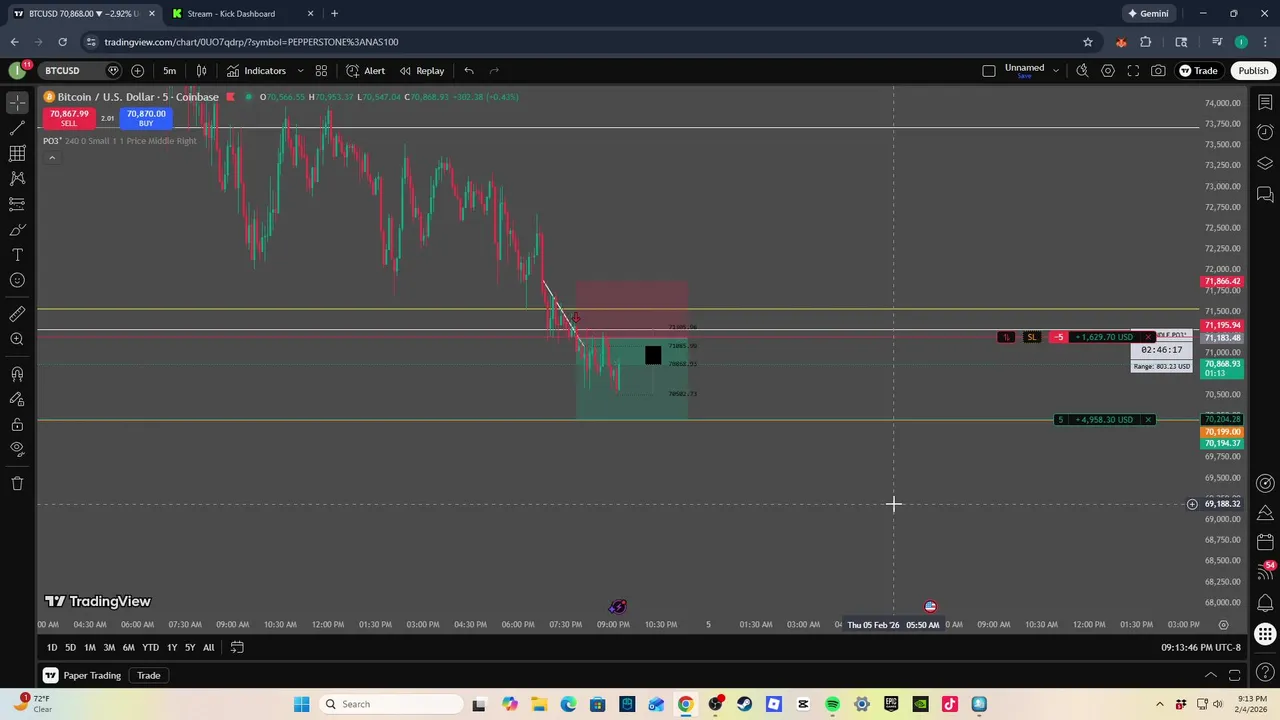Toggle hide all drawings eye icon
This screenshot has height=720, width=1280.
click(x=17, y=449)
